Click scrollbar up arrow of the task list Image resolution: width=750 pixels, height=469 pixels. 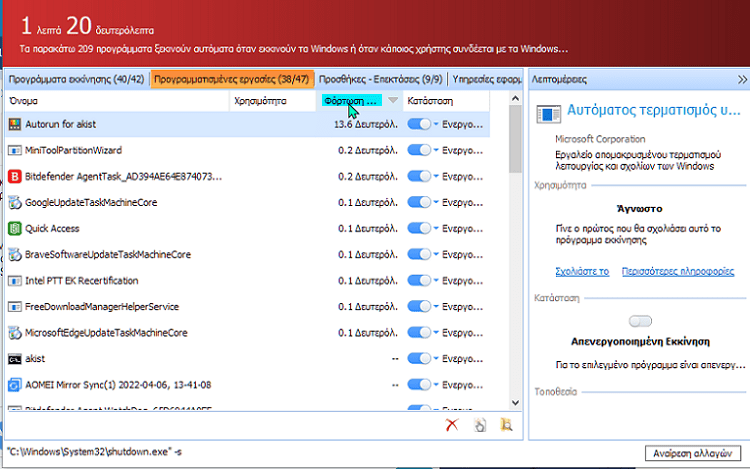[x=515, y=98]
